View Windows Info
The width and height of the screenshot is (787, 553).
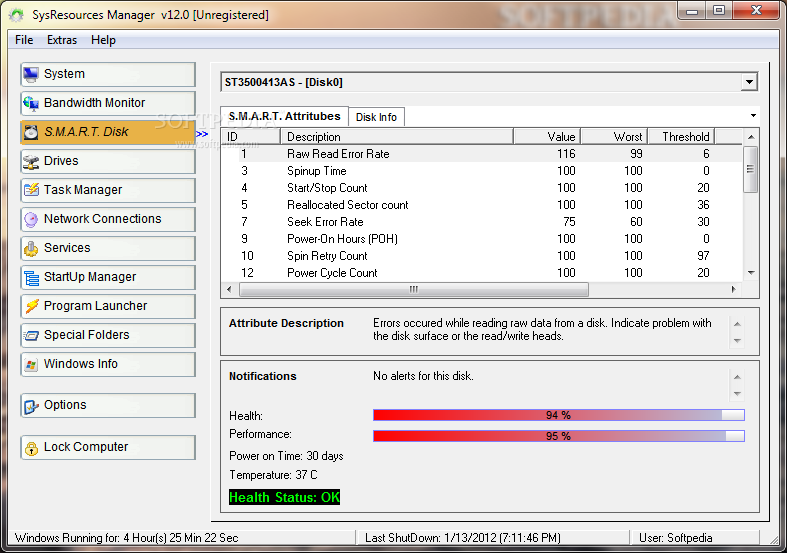tap(108, 364)
